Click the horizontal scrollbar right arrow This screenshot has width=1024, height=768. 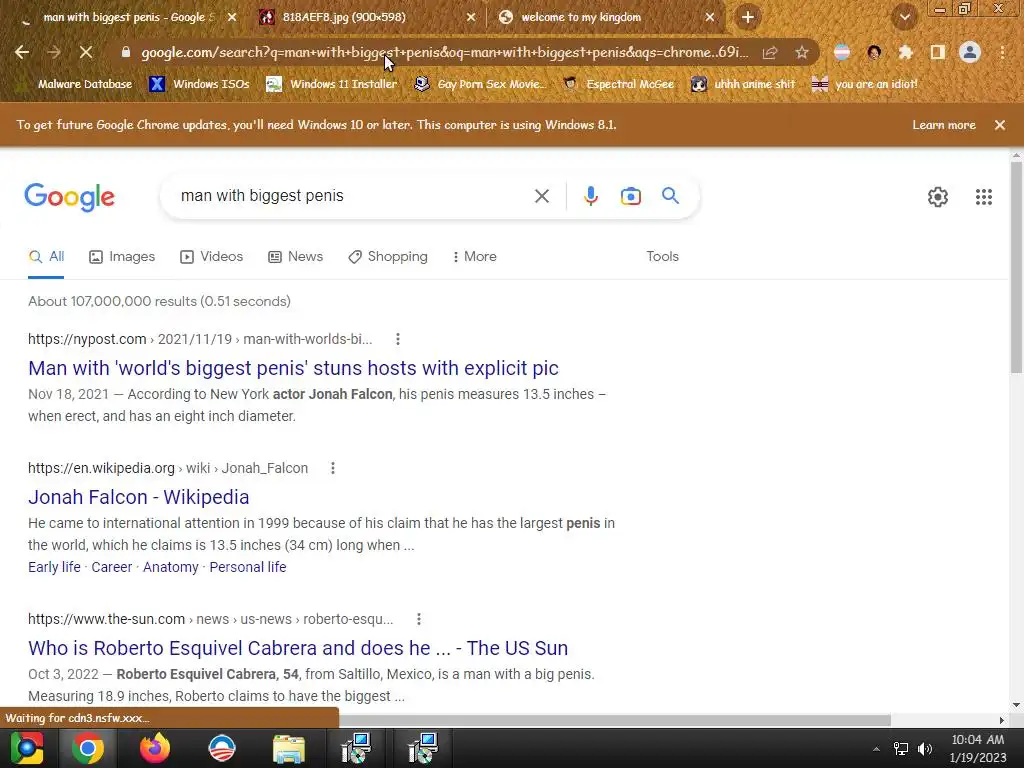click(1002, 720)
